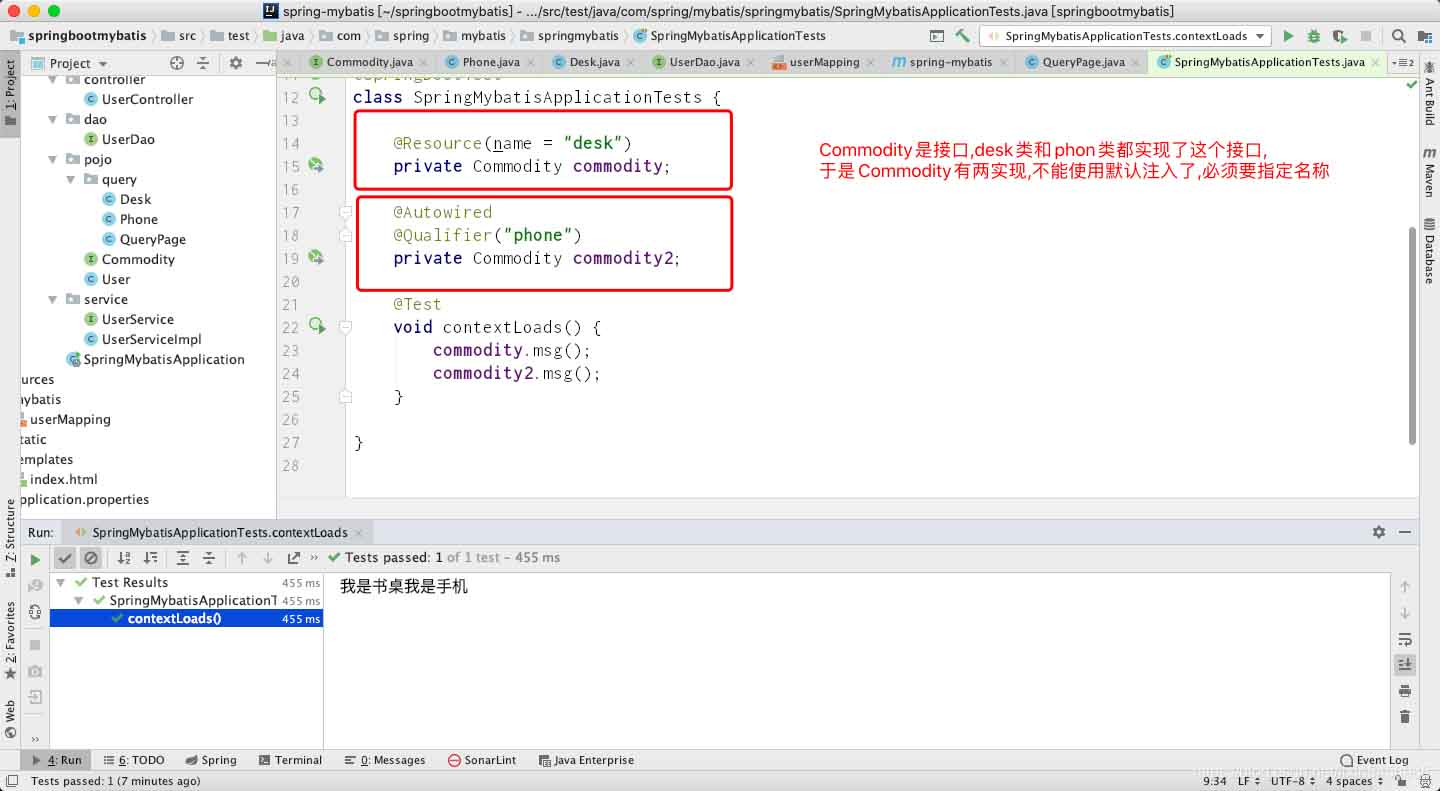The image size is (1440, 791).
Task: Select index.html in the project tree
Action: pyautogui.click(x=63, y=479)
